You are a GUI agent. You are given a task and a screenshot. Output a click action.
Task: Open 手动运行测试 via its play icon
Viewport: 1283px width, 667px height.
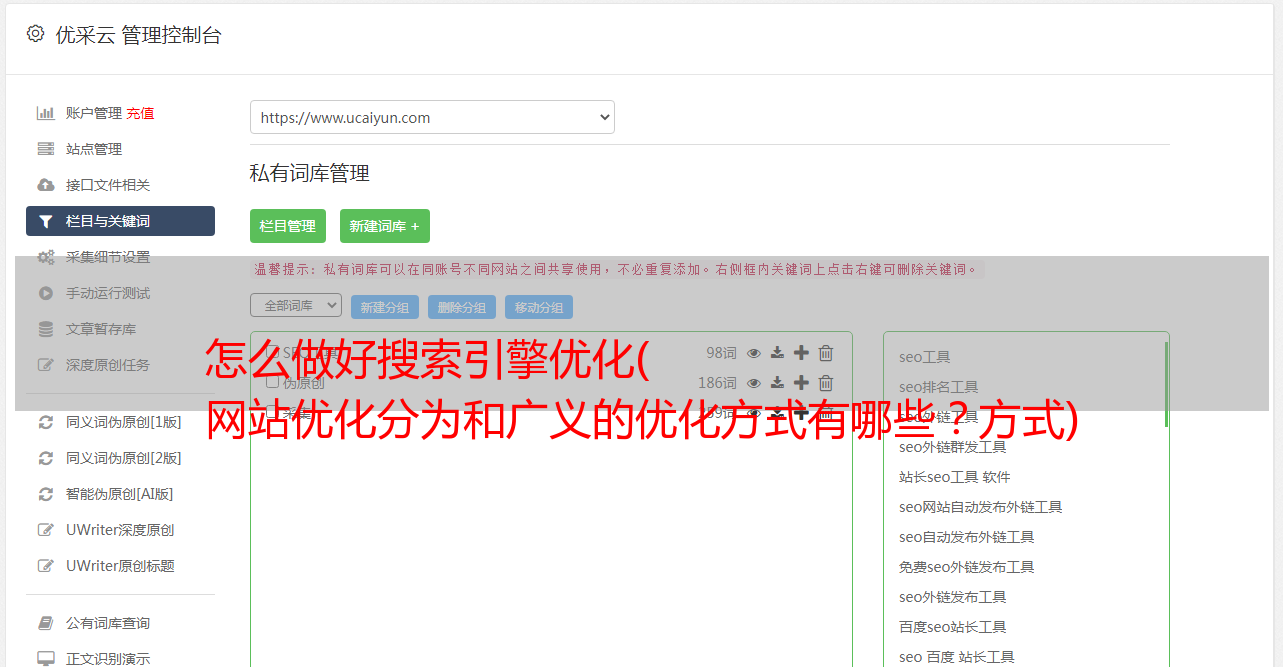coord(46,293)
